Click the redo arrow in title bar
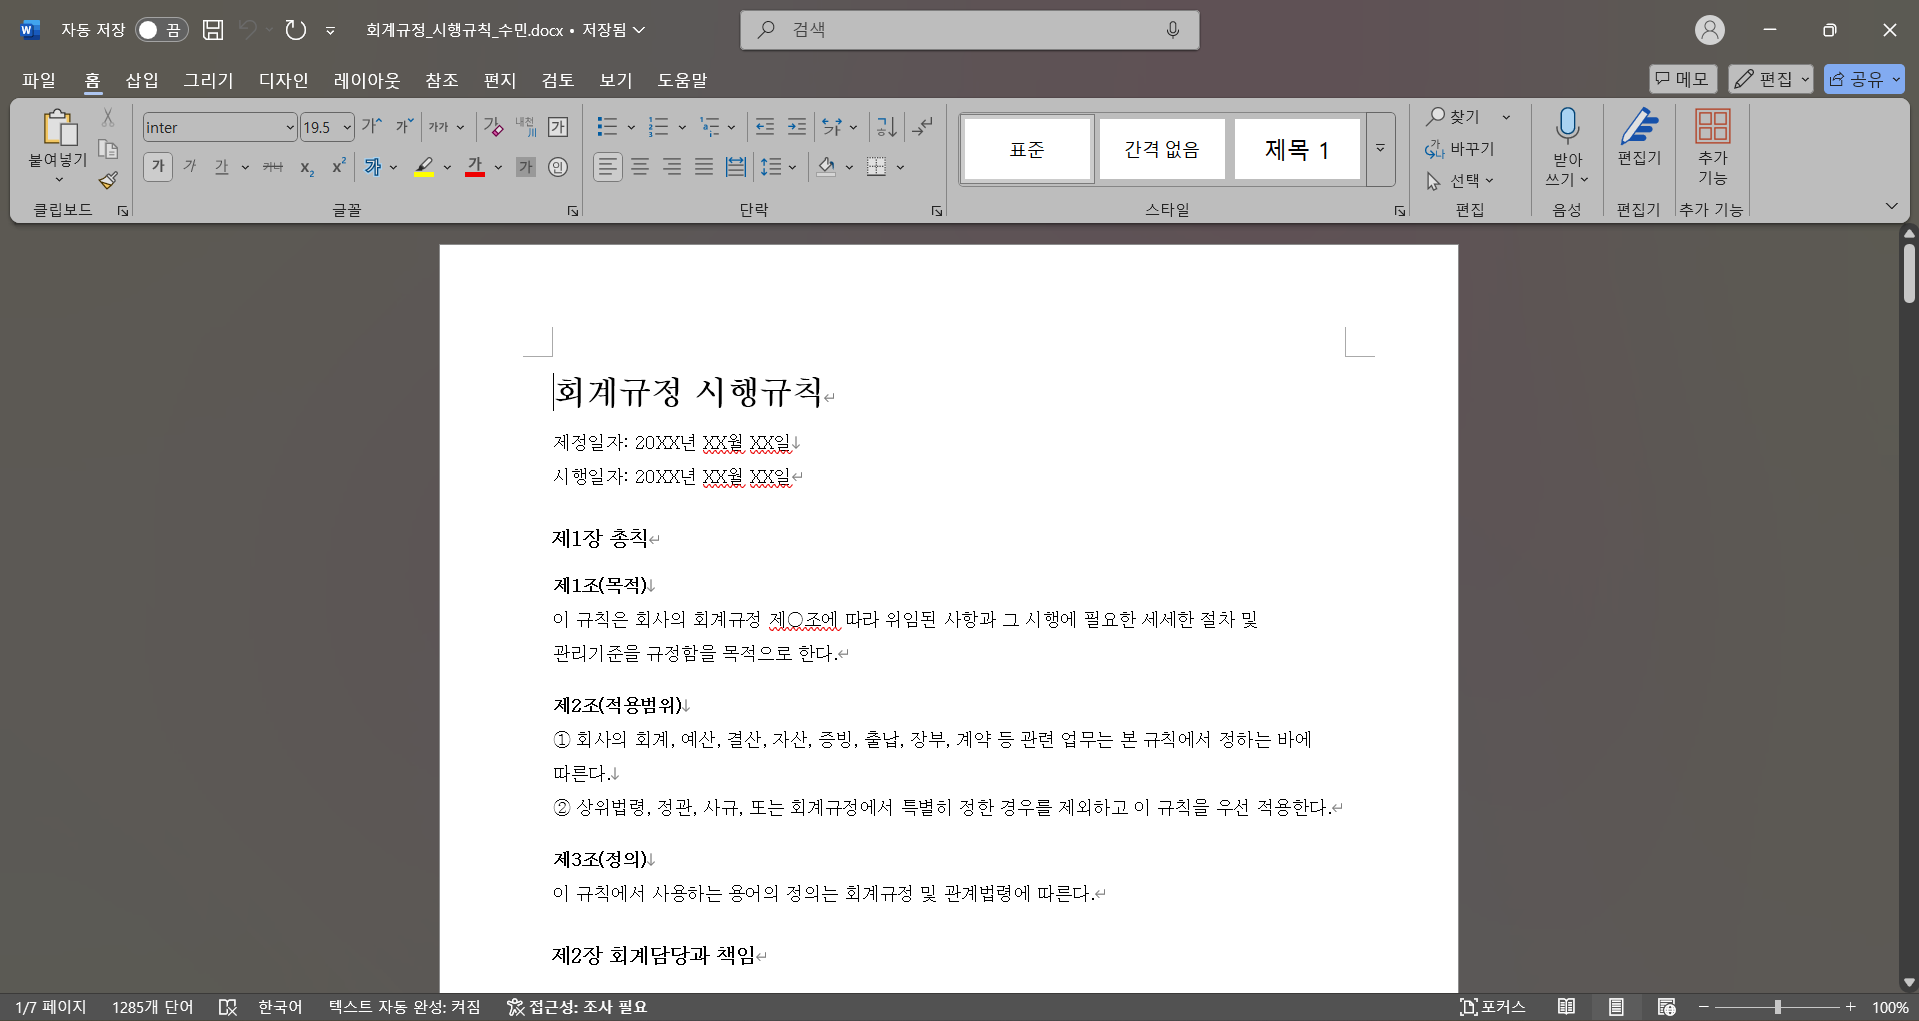Screen dimensions: 1919x1021 coord(295,30)
